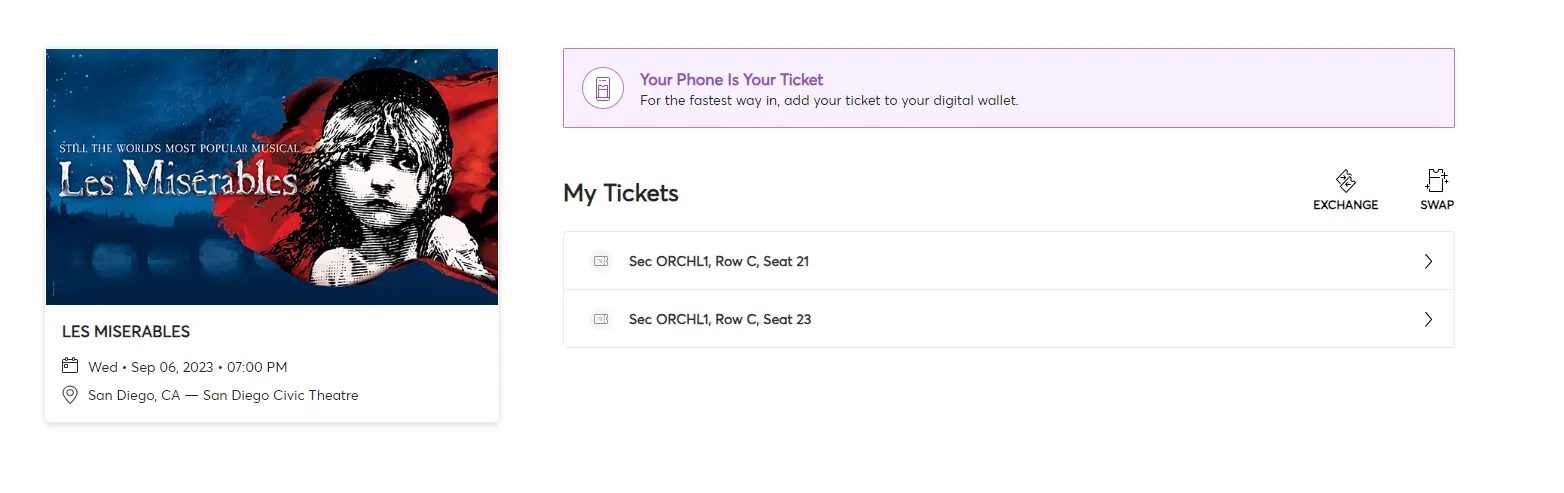1564x493 pixels.
Task: Click the "Your Phone Is Your Ticket" heading
Action: (731, 80)
